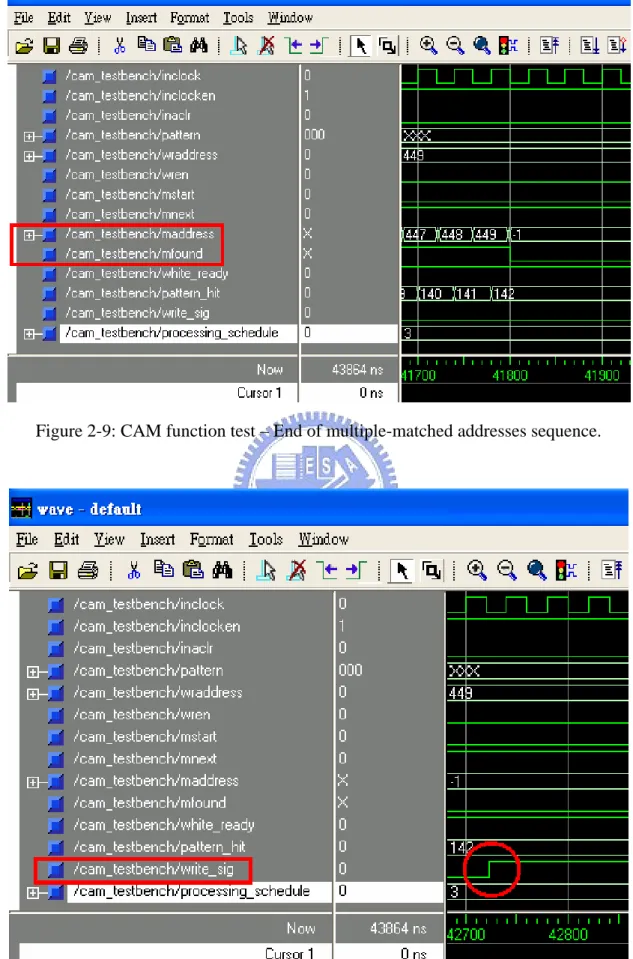633x959 pixels.
Task: Select write_sig signal in wave - default window
Action: click(x=154, y=869)
